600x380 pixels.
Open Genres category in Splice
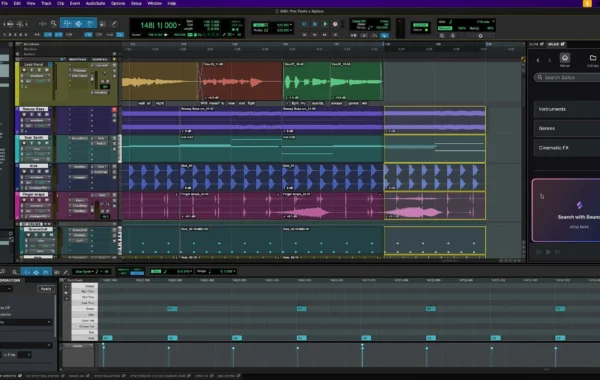(x=567, y=129)
